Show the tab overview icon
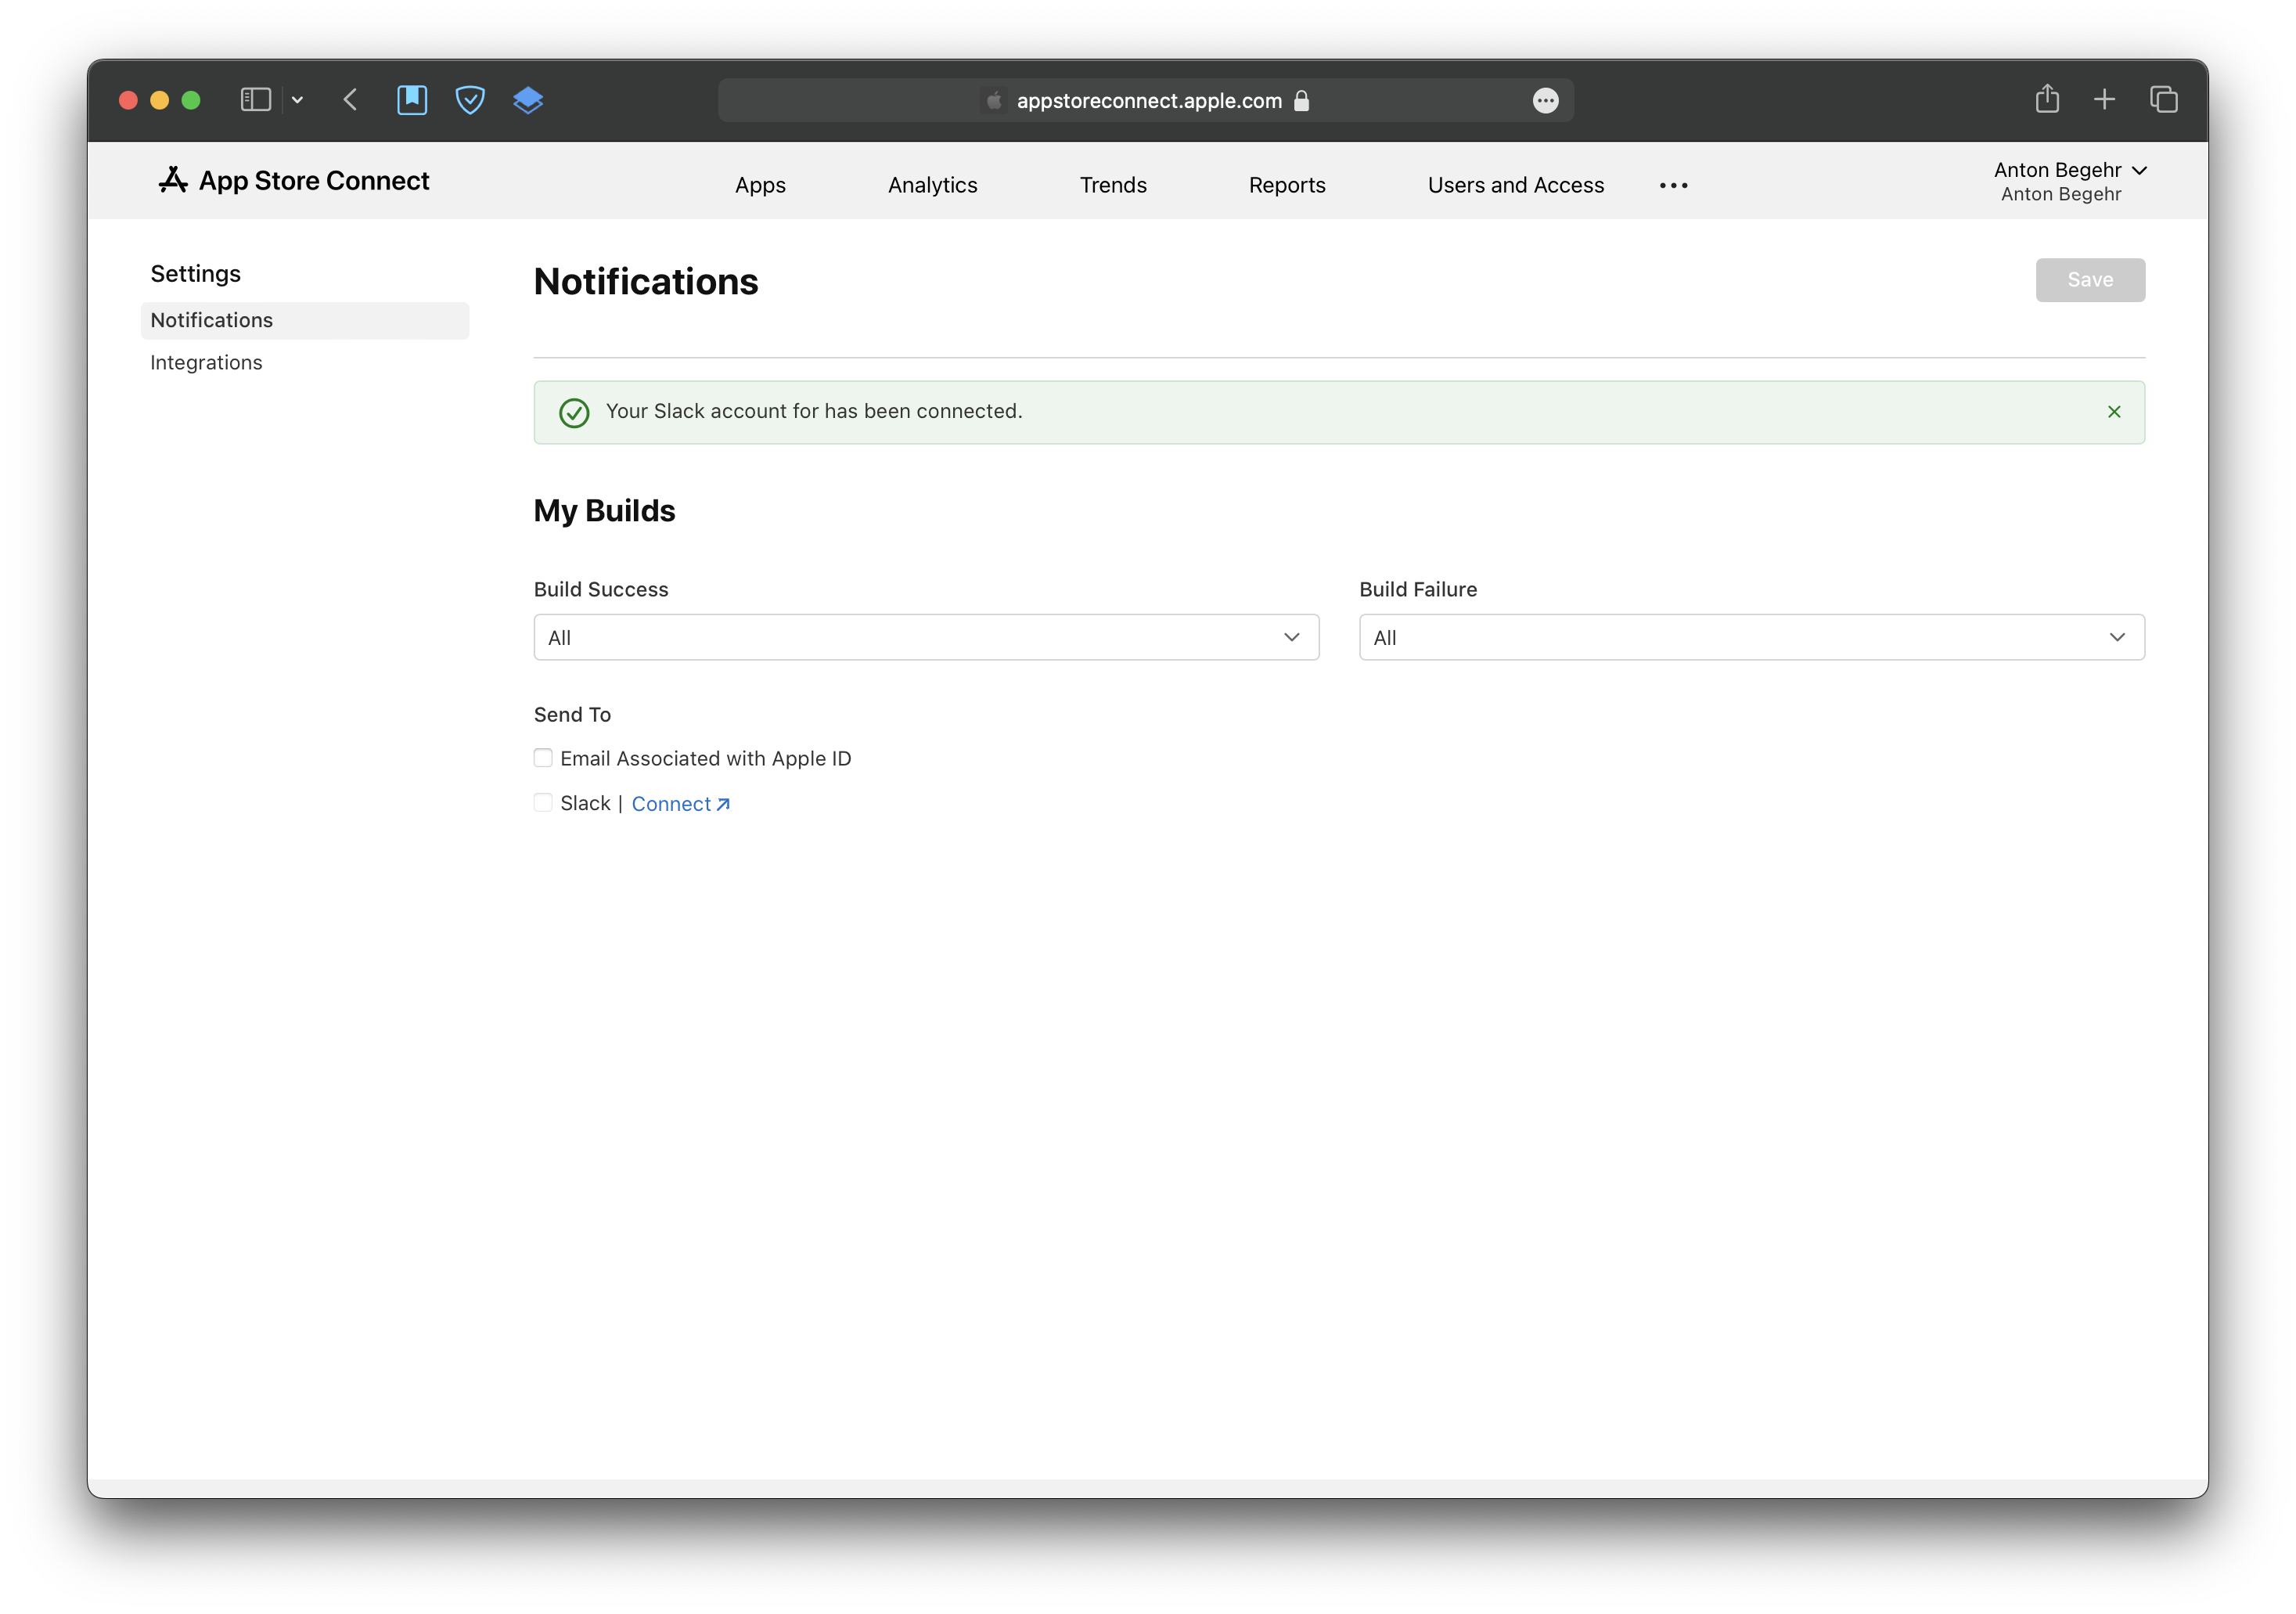This screenshot has width=2296, height=1614. (x=2163, y=99)
